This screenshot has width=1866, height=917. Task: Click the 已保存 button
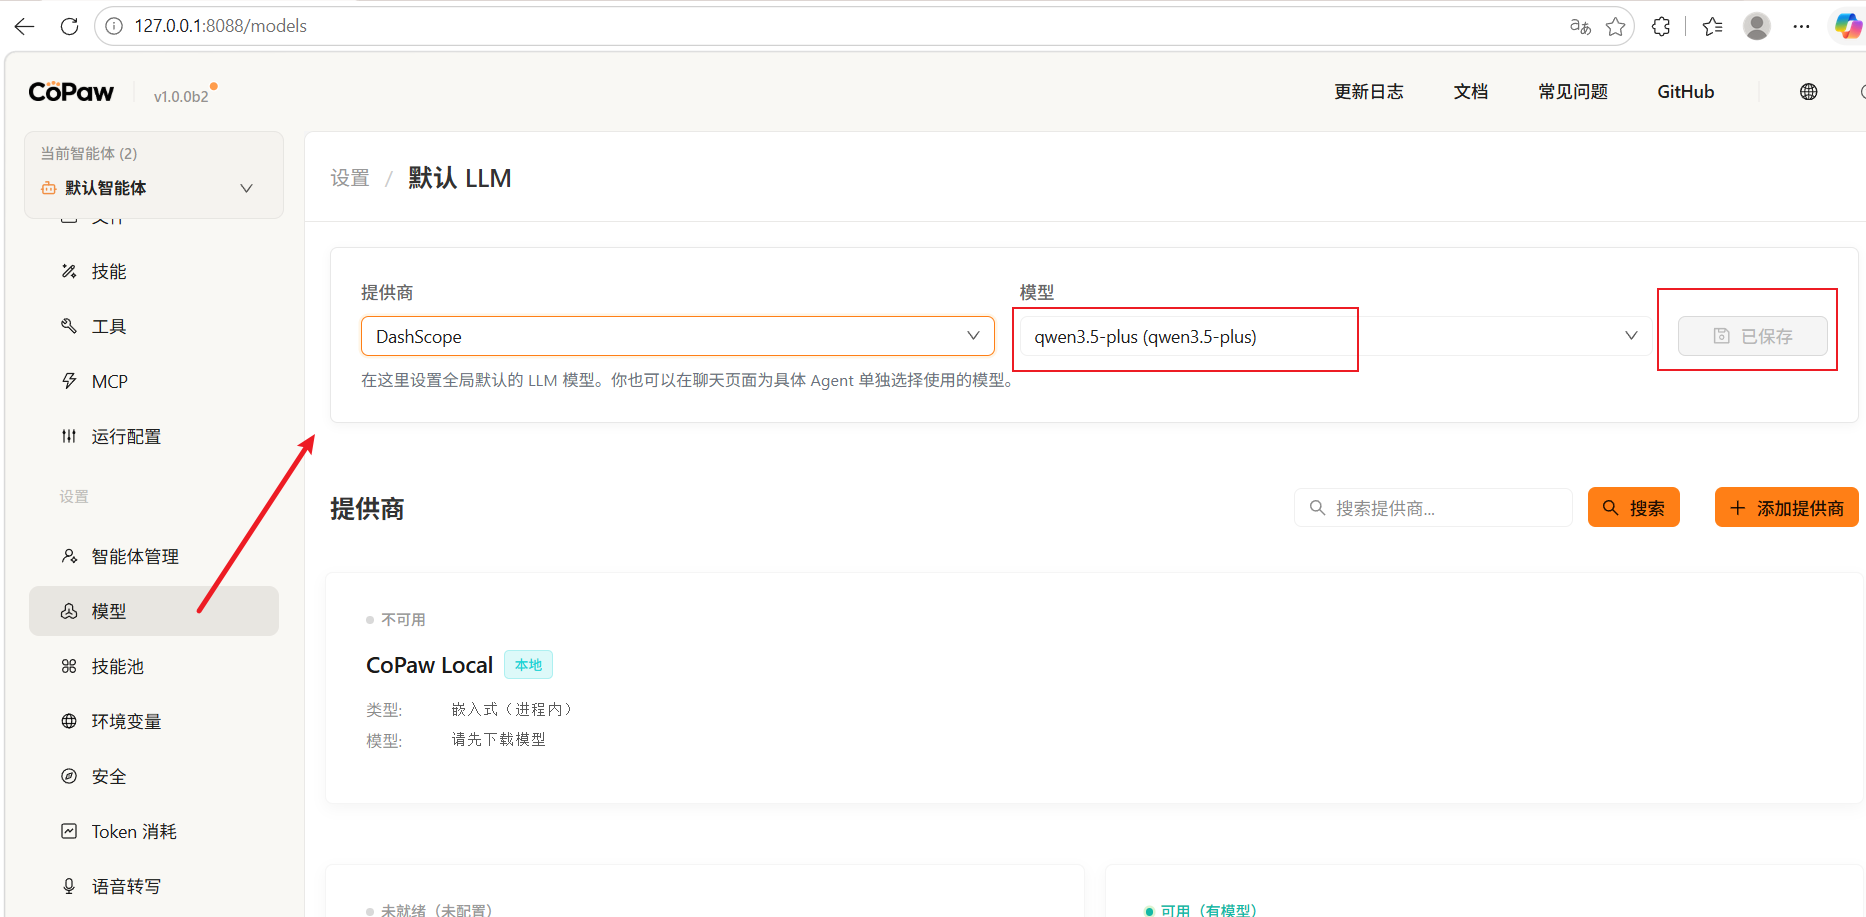pos(1752,336)
